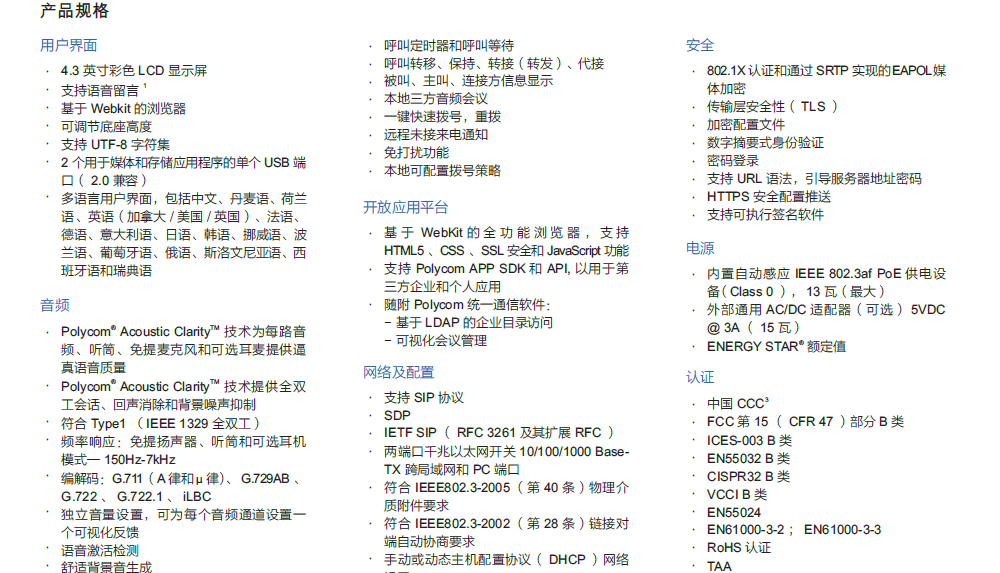Click the 本地三方音频会议 bullet text

click(436, 99)
